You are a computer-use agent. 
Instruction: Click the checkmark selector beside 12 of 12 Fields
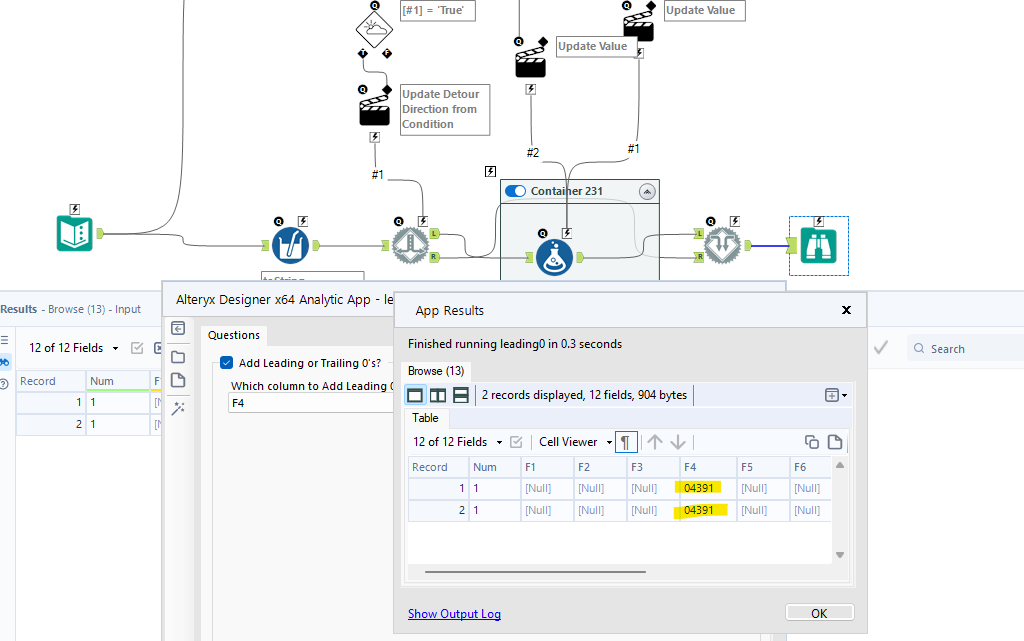514,441
